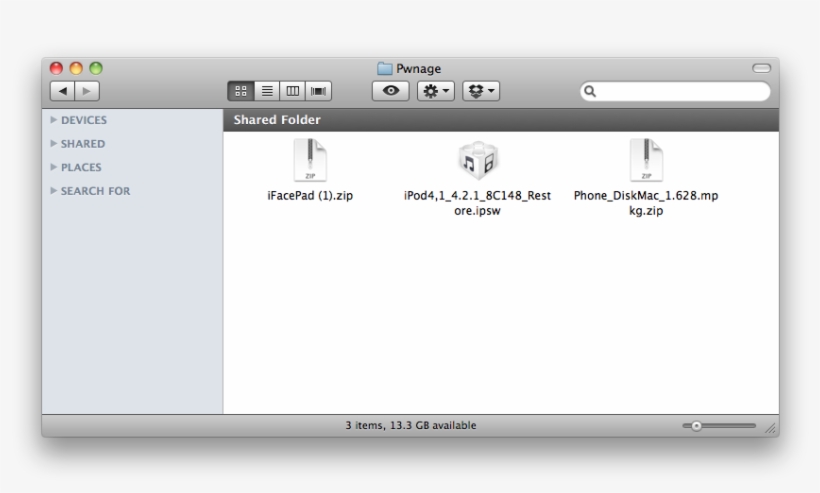Select the Phone_DiskMac_1.628.mpkg.zip file icon
Image resolution: width=820 pixels, height=493 pixels.
click(x=646, y=160)
